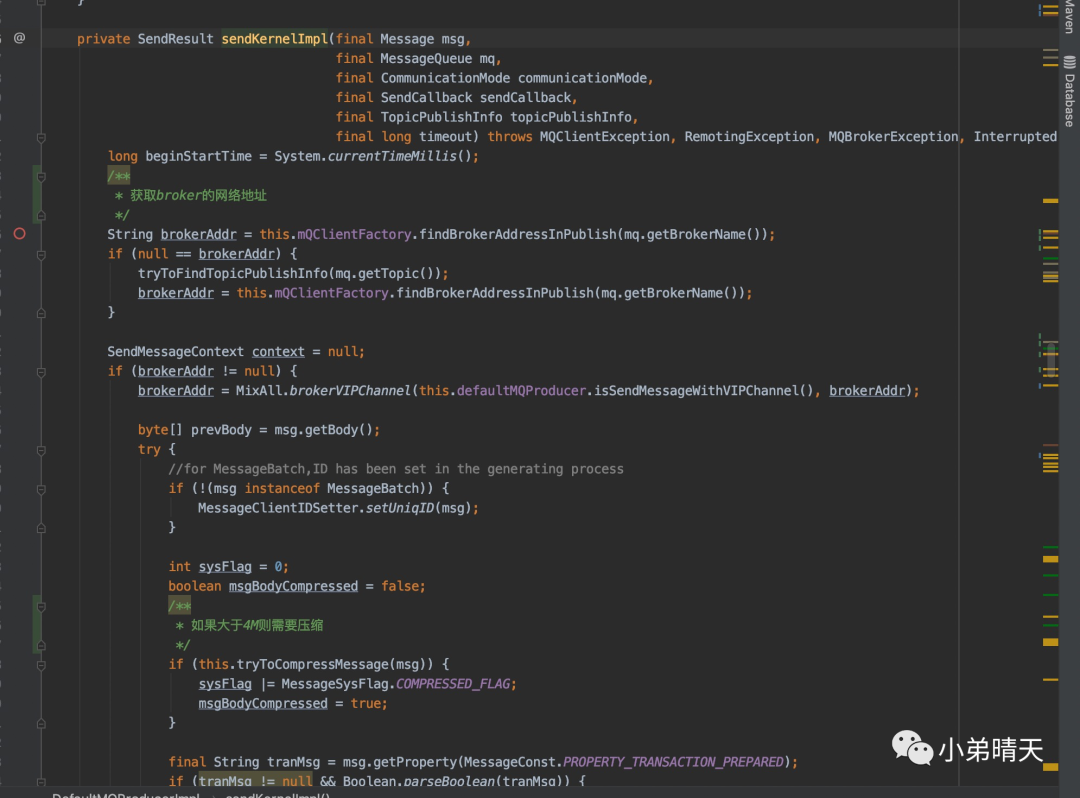Image resolution: width=1080 pixels, height=798 pixels.
Task: Click the TopicPublishInfo parameter type
Action: click(442, 117)
